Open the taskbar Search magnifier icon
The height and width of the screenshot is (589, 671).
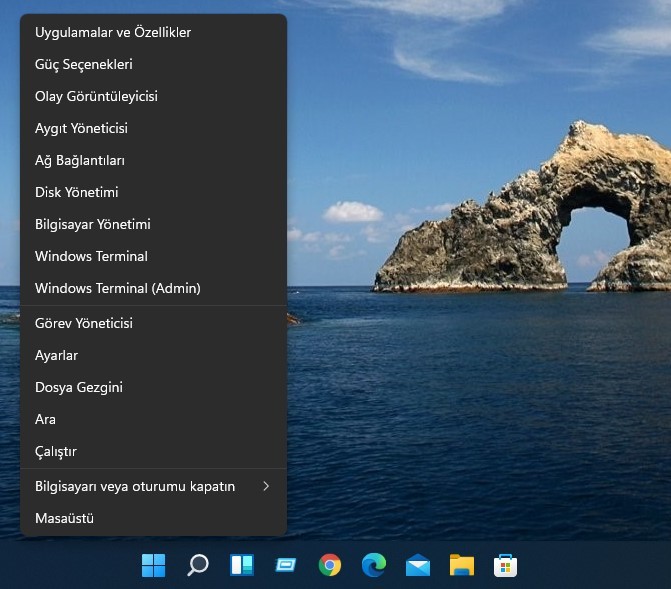[x=198, y=566]
